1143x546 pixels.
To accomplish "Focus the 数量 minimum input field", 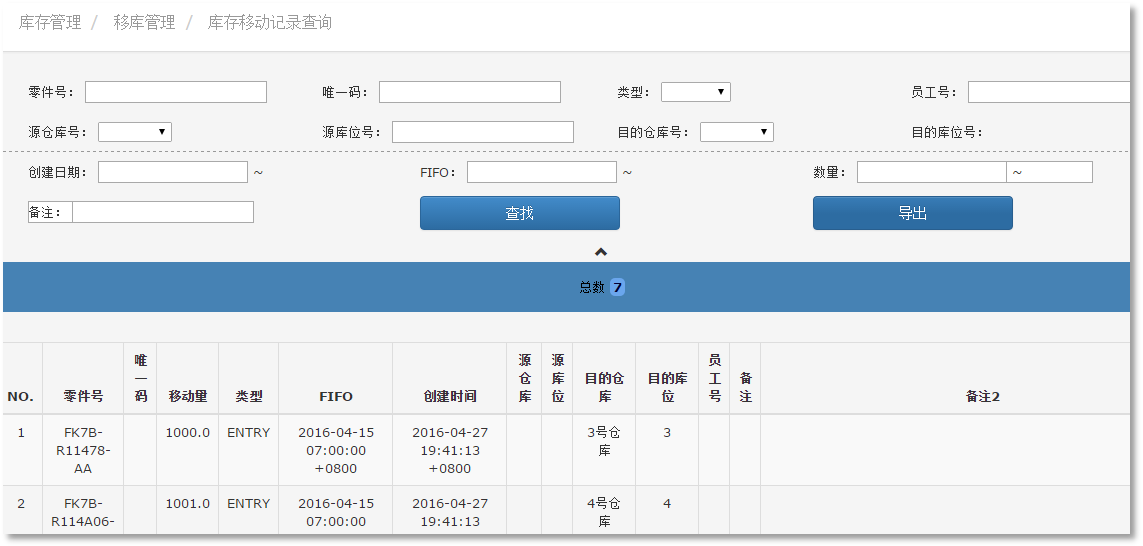I will [931, 172].
